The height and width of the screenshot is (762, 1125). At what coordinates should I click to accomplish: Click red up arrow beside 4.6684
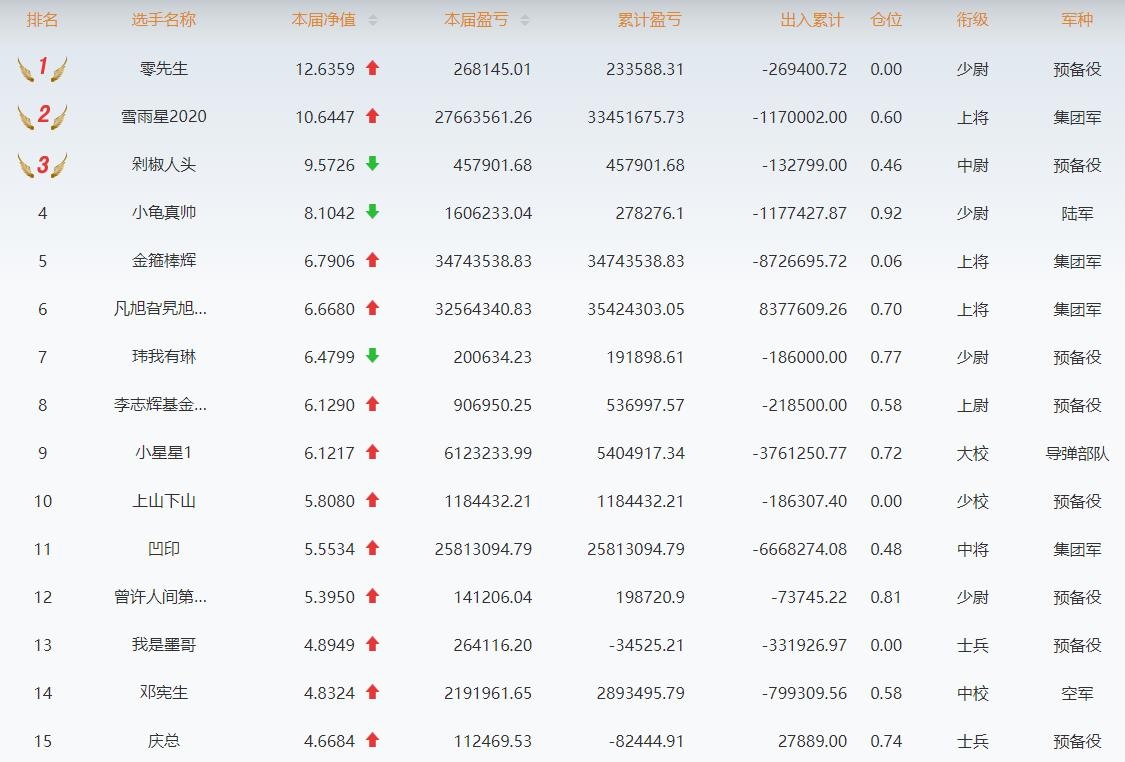(373, 740)
